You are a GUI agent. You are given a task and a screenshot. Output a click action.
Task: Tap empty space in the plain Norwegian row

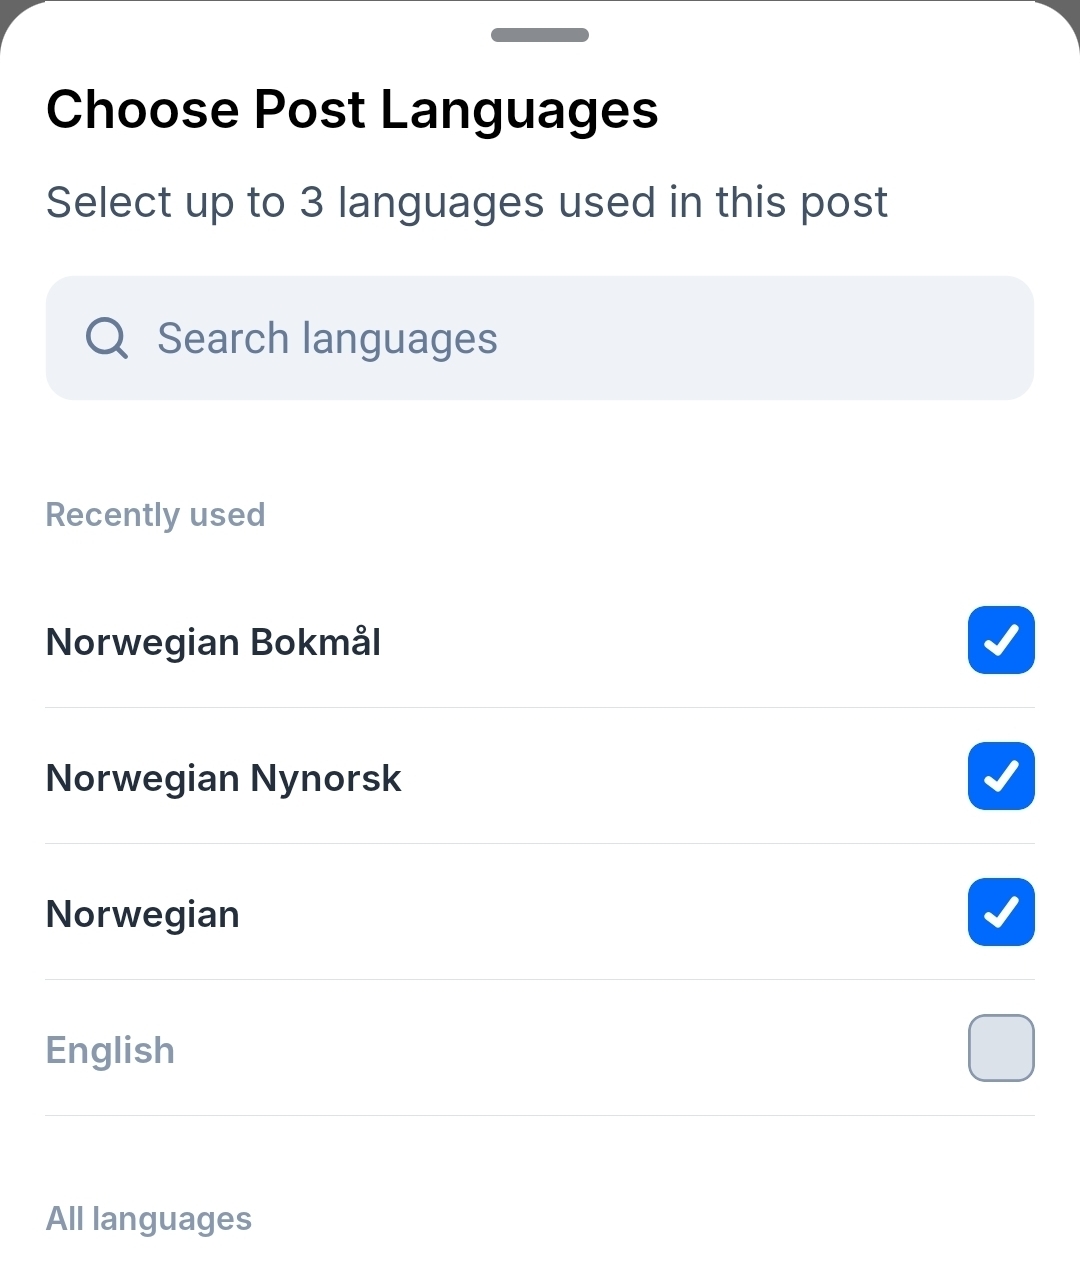tap(600, 914)
